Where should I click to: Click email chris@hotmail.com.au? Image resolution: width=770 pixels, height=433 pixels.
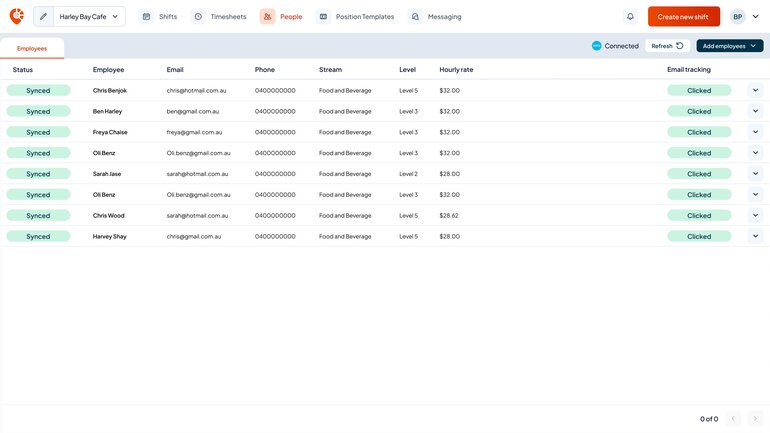[196, 90]
